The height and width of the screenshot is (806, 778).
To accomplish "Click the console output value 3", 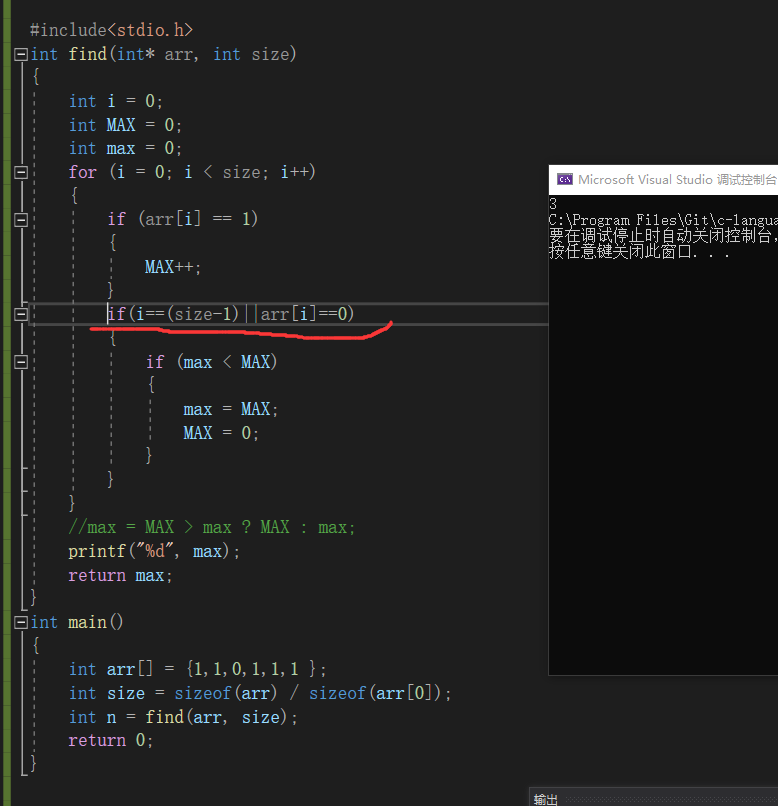I will tap(553, 204).
